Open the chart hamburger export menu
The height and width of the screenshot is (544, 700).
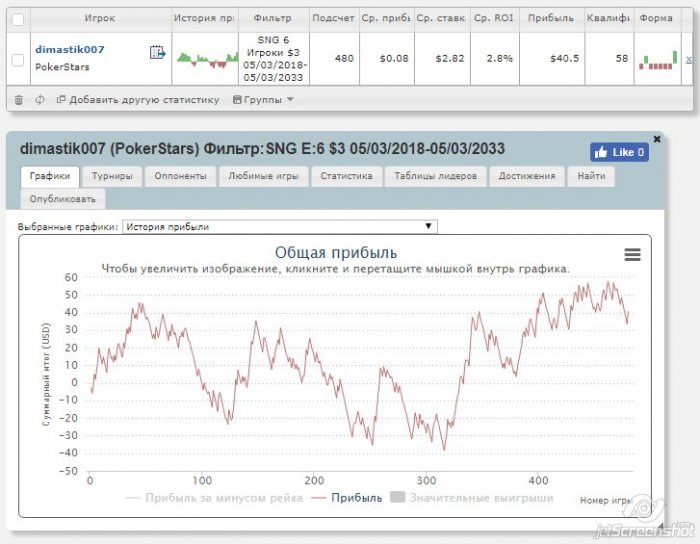[632, 254]
